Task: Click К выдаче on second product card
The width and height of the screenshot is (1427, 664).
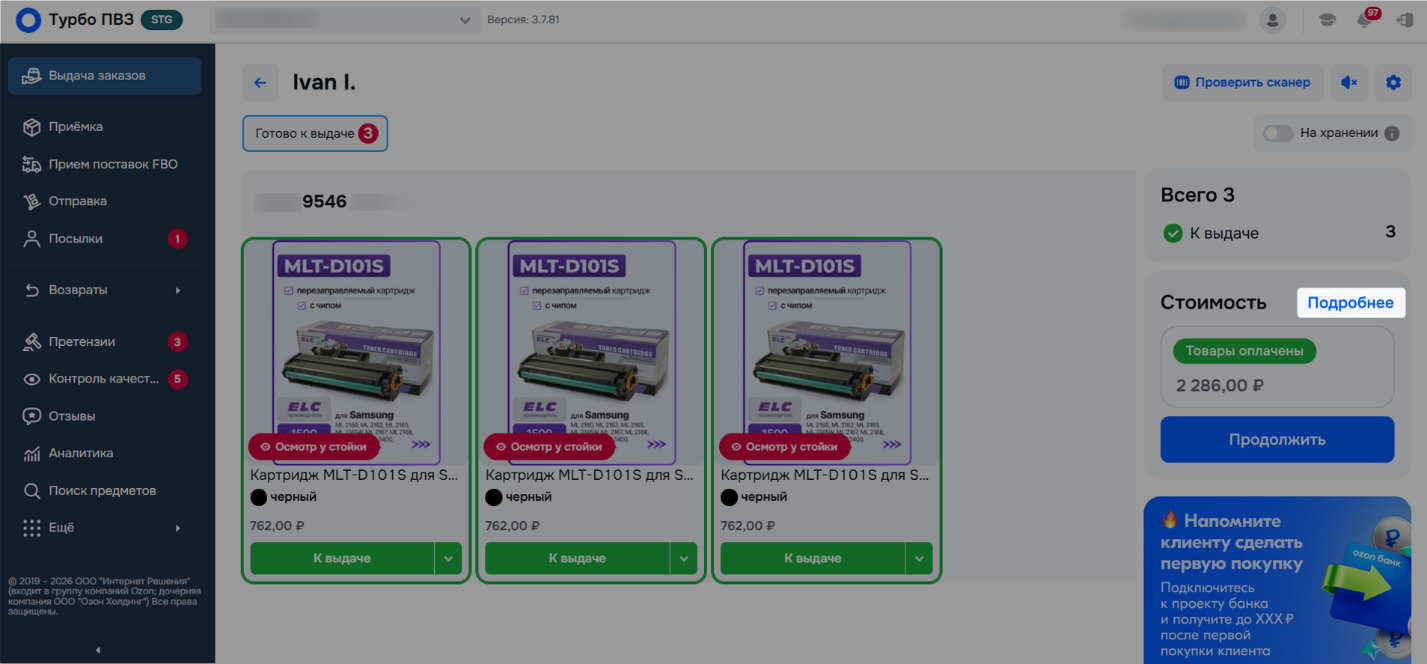Action: [577, 558]
